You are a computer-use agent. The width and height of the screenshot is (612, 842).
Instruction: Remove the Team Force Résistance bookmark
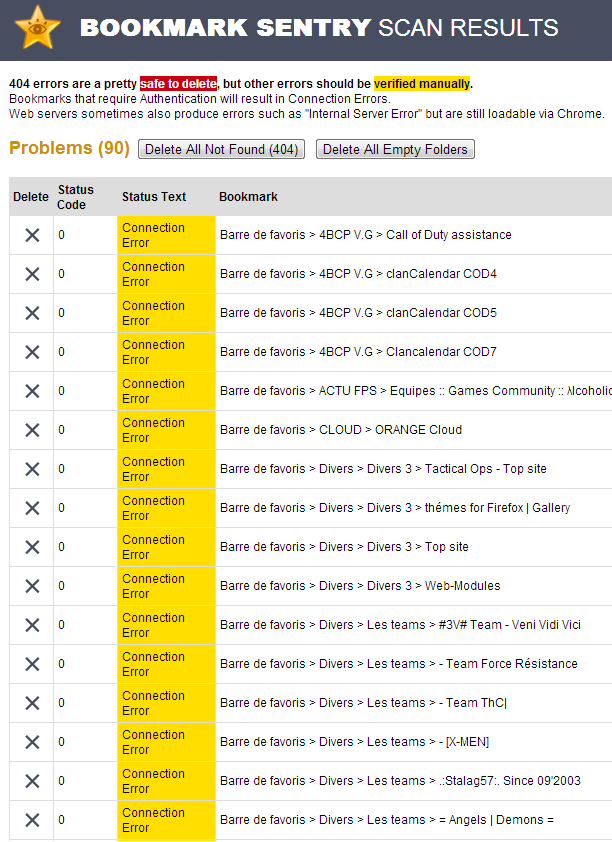point(32,664)
